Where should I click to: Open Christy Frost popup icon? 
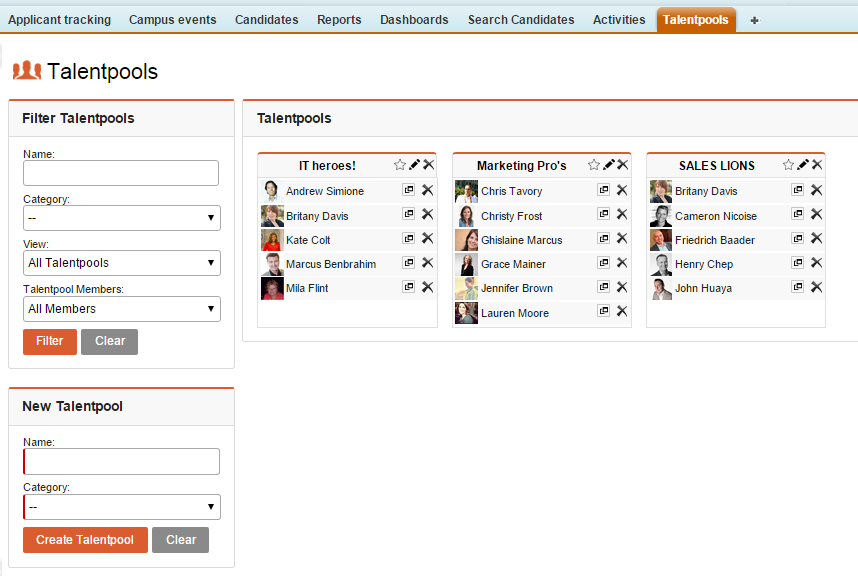click(x=604, y=214)
